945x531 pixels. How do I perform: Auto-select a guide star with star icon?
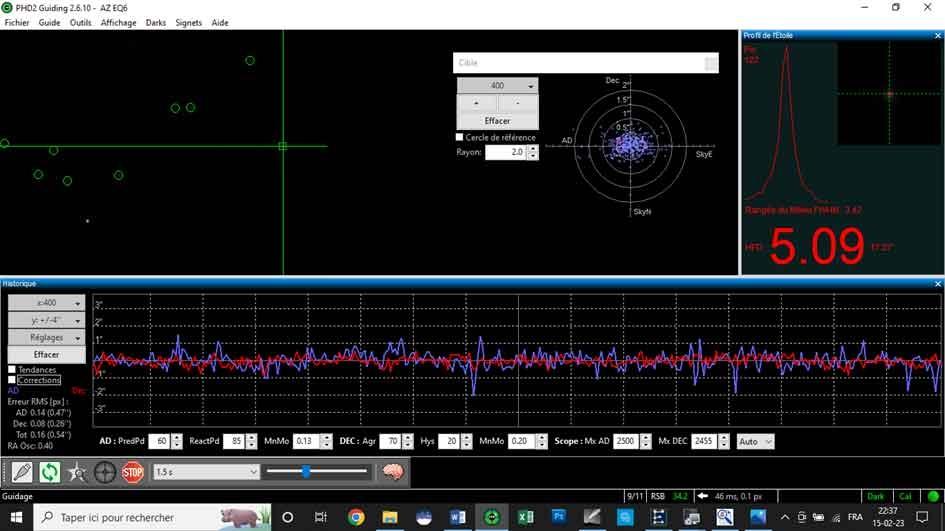[x=77, y=472]
